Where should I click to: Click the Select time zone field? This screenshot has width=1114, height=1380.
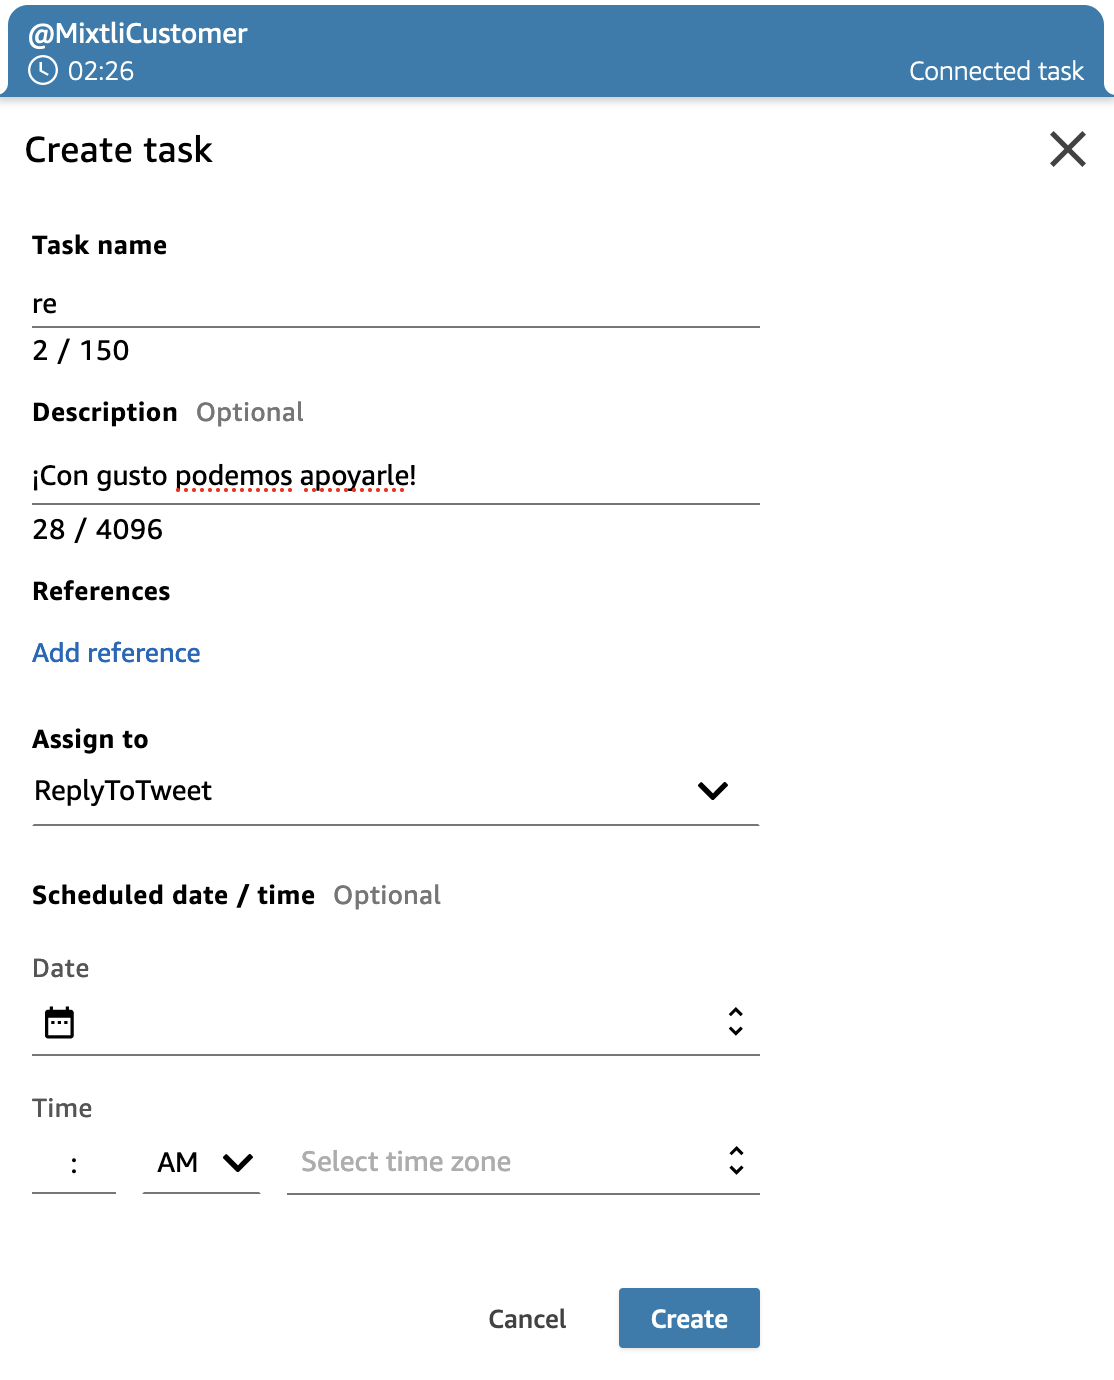(523, 1162)
